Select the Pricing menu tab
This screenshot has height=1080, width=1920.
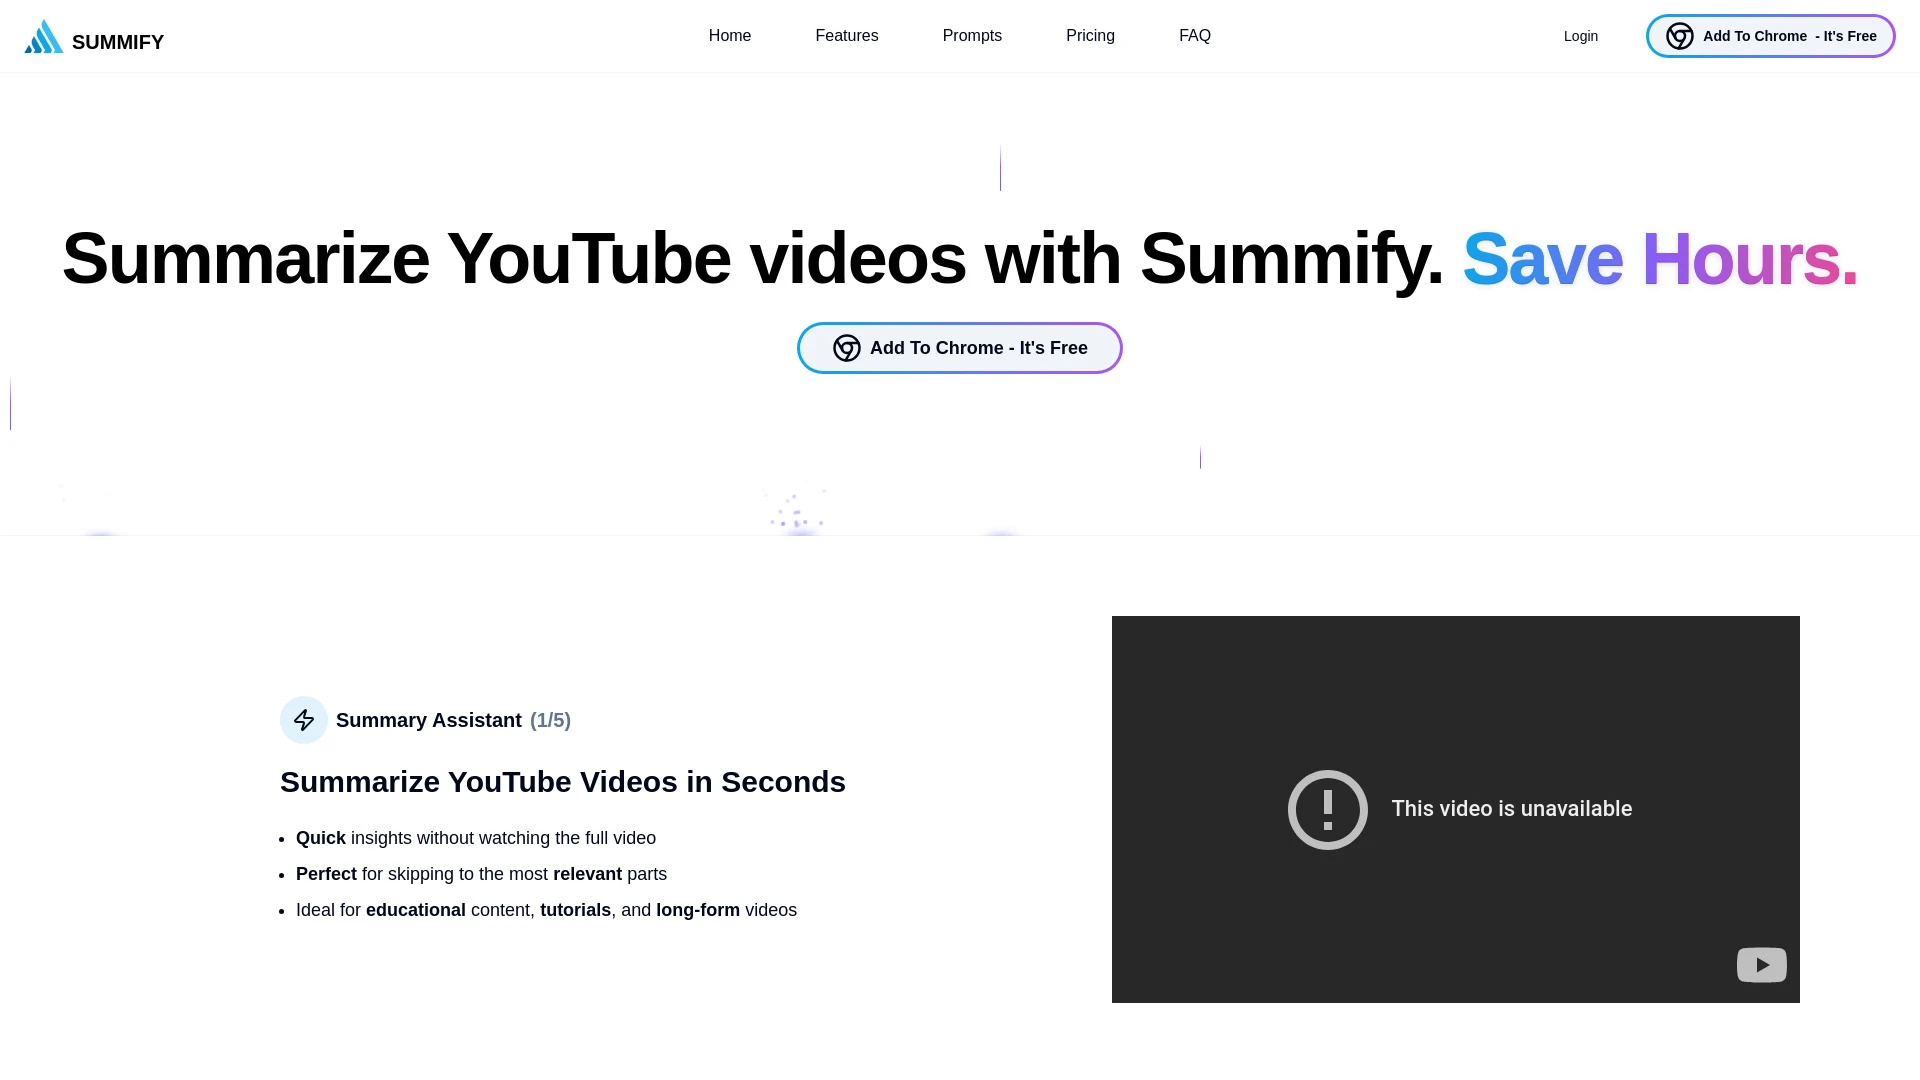point(1089,36)
